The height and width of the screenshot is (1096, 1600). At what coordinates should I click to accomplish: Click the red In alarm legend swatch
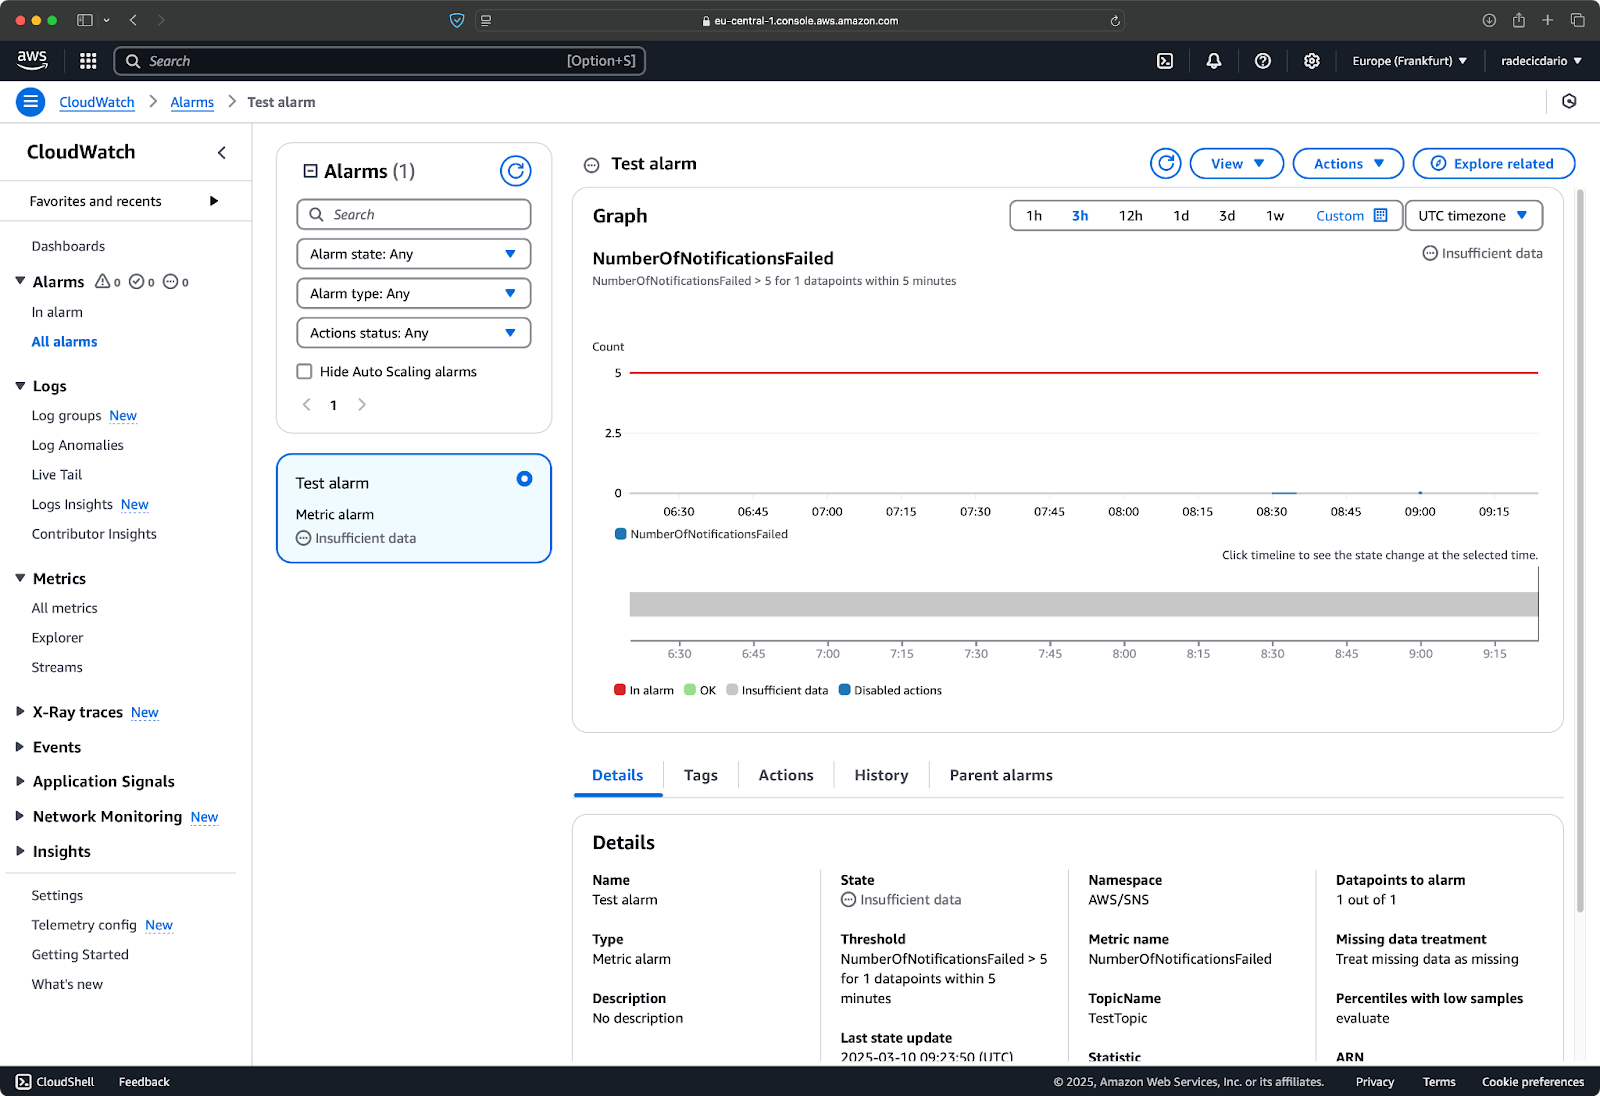620,690
